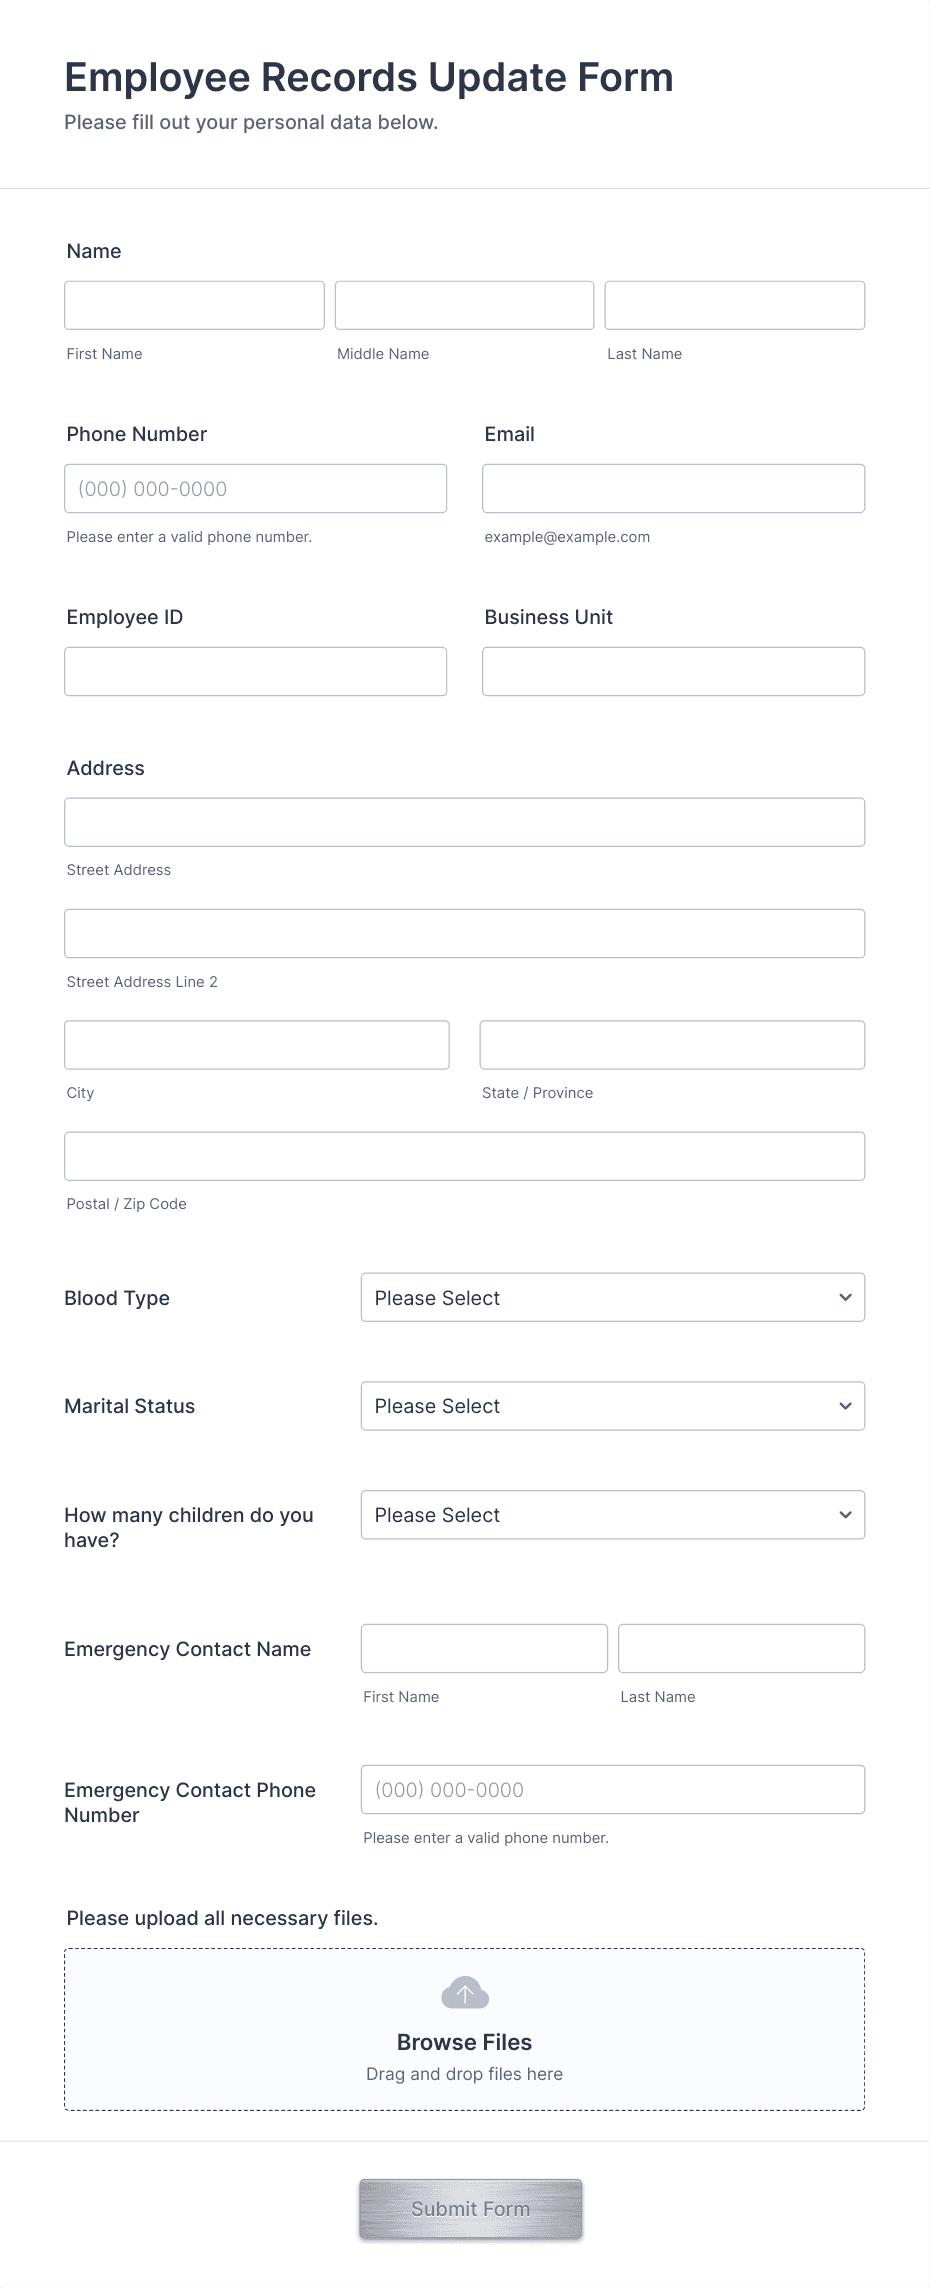Click the Emergency Contact First Name field
The image size is (930, 2288).
click(484, 1648)
